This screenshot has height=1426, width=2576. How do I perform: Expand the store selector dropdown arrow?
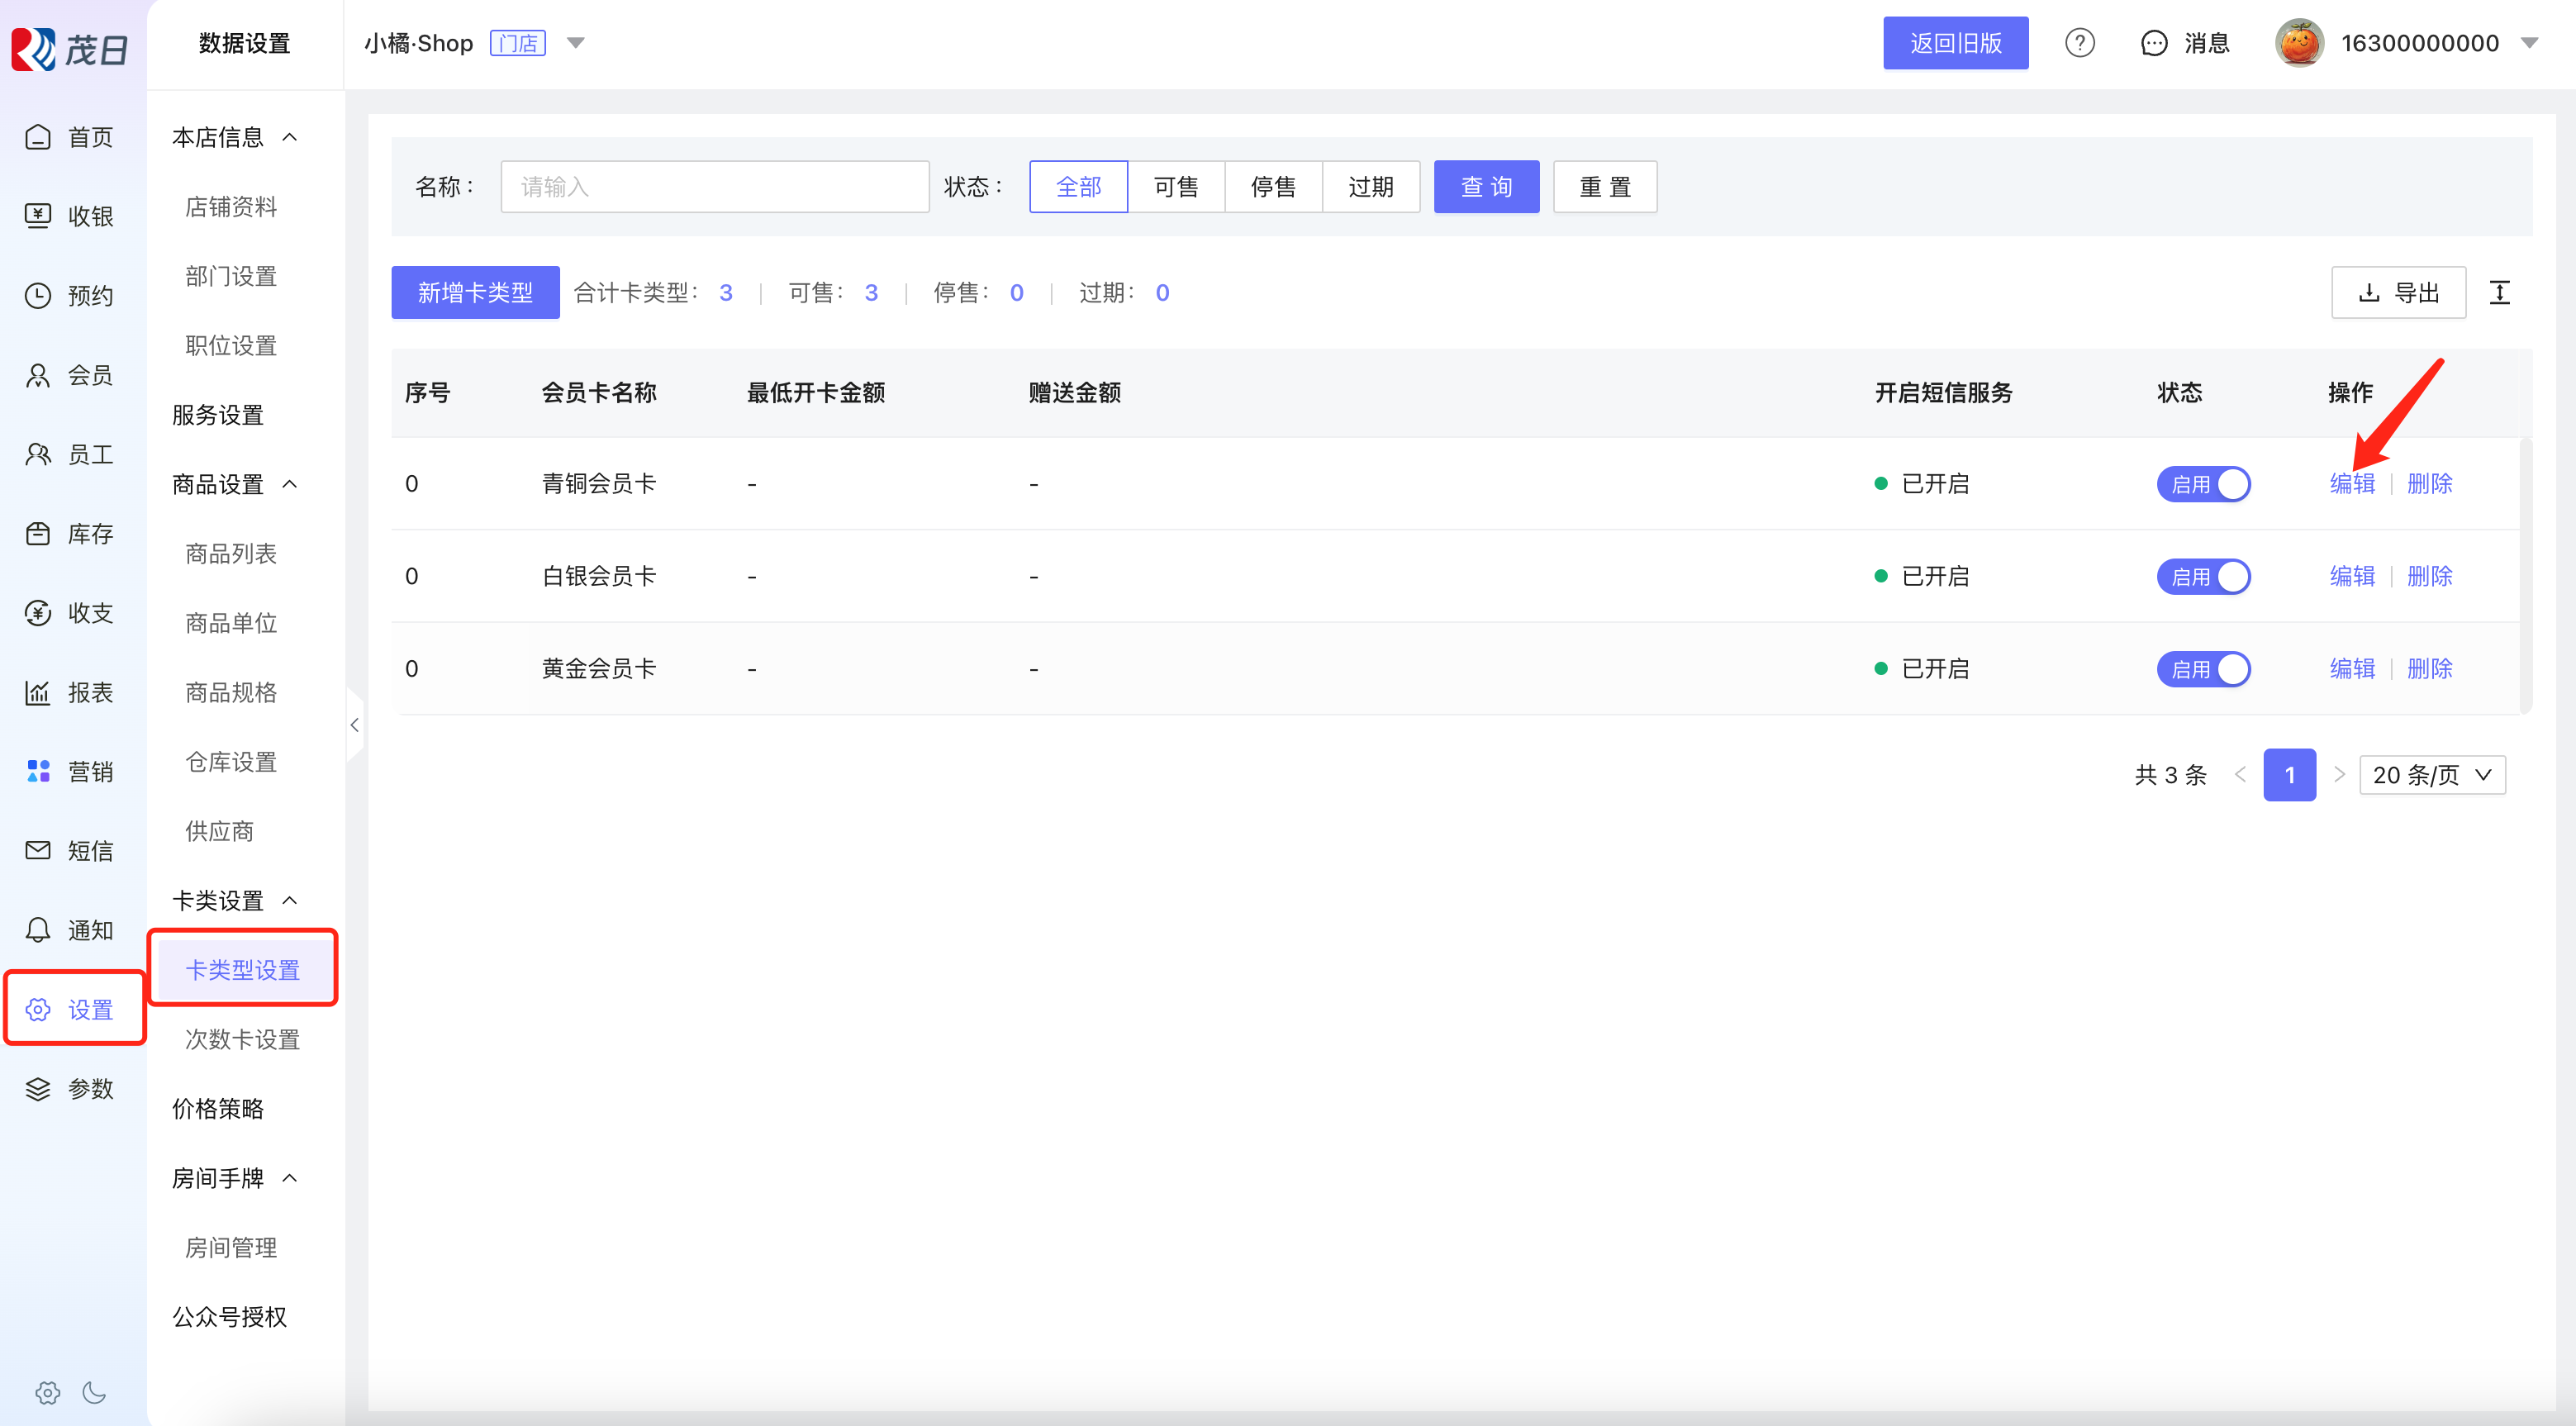[x=576, y=43]
